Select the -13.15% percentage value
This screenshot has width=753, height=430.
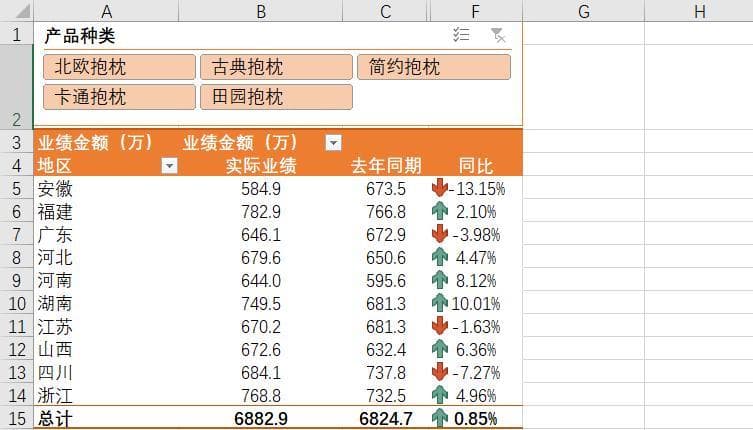[x=477, y=189]
